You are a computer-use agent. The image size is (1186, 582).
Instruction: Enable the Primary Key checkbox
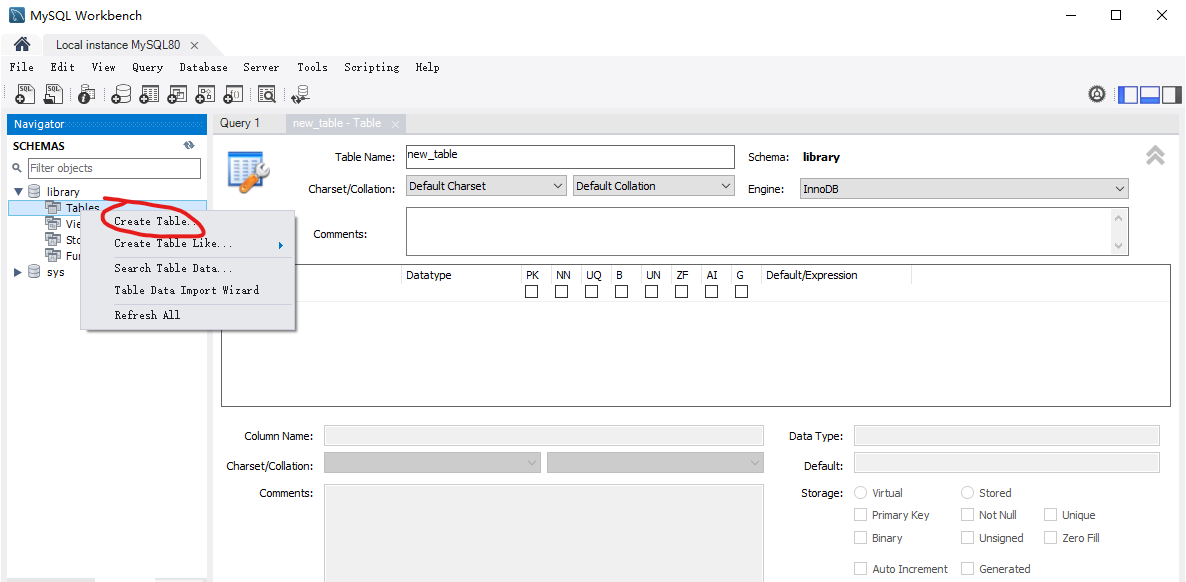pyautogui.click(x=860, y=515)
